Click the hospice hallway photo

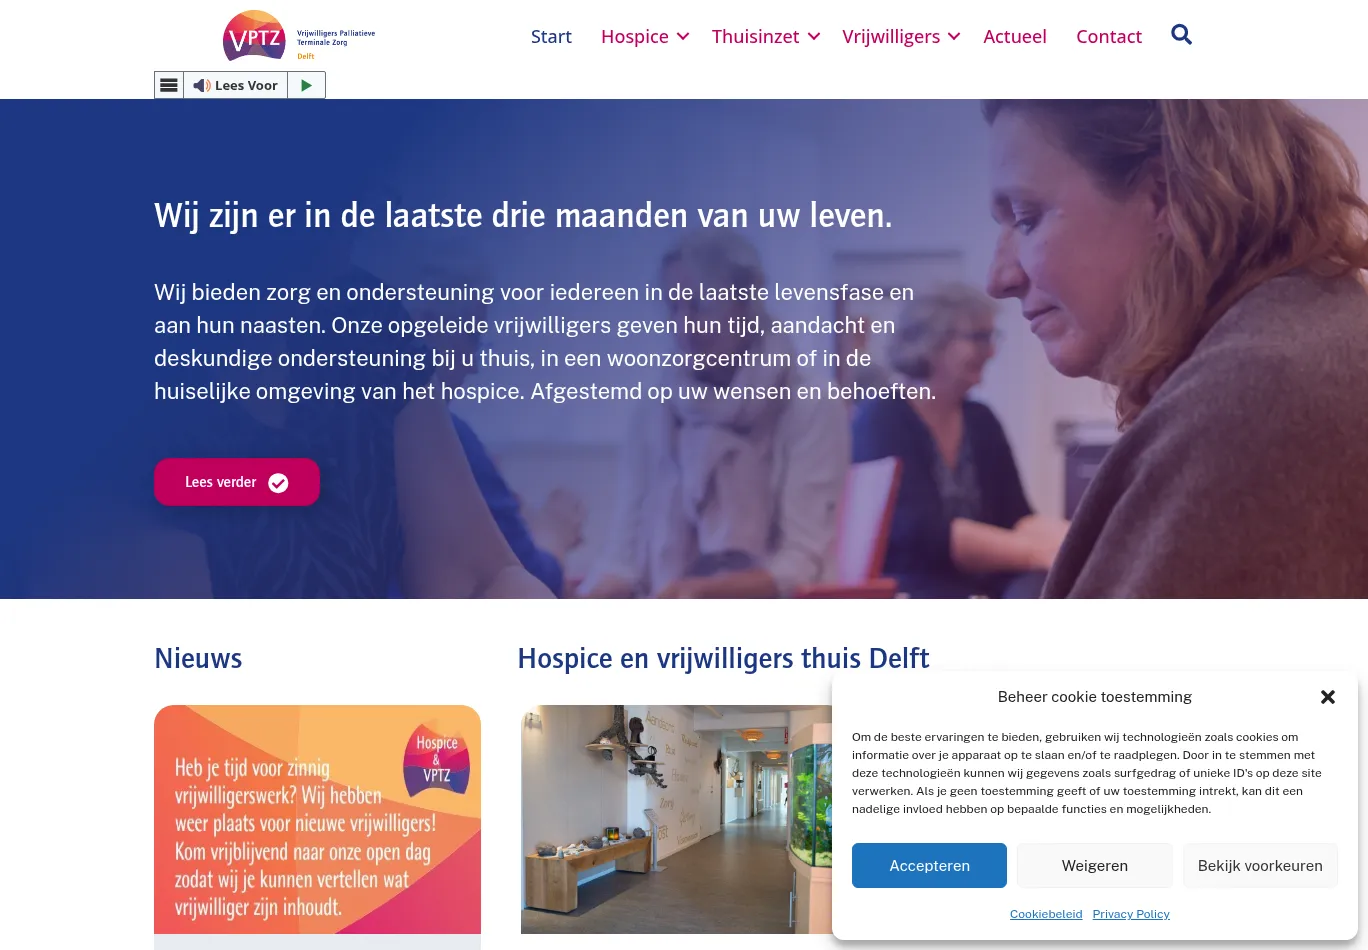click(x=676, y=820)
